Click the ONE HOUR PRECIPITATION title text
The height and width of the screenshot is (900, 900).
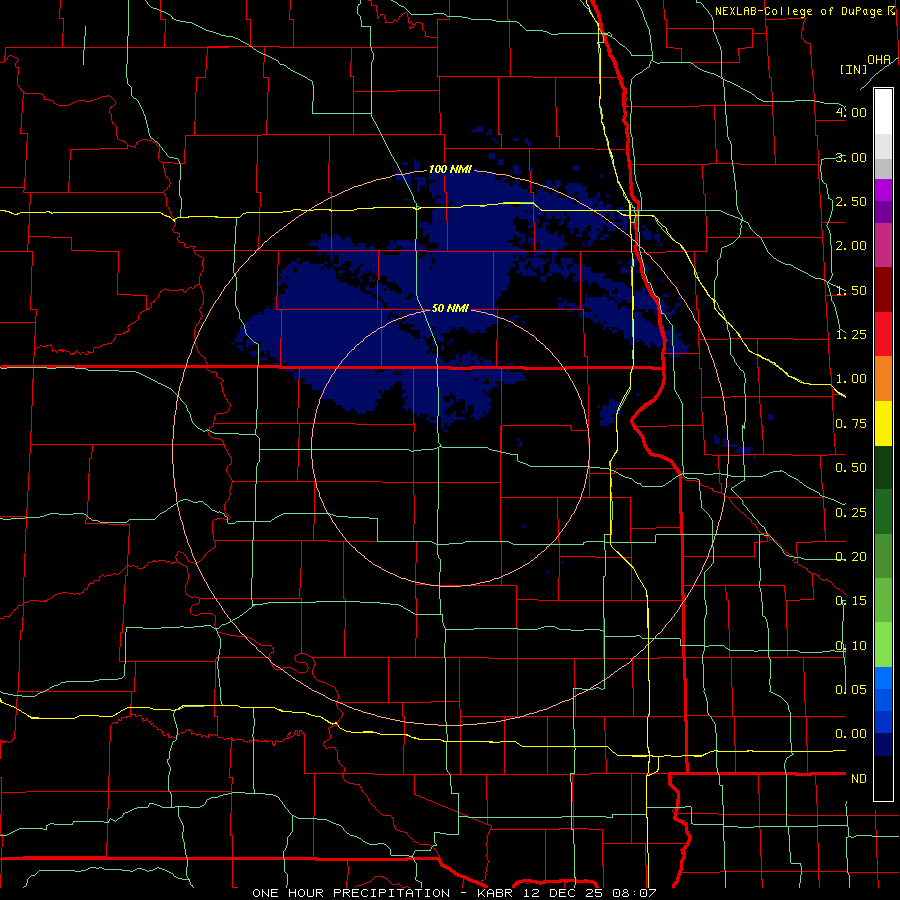pyautogui.click(x=351, y=893)
